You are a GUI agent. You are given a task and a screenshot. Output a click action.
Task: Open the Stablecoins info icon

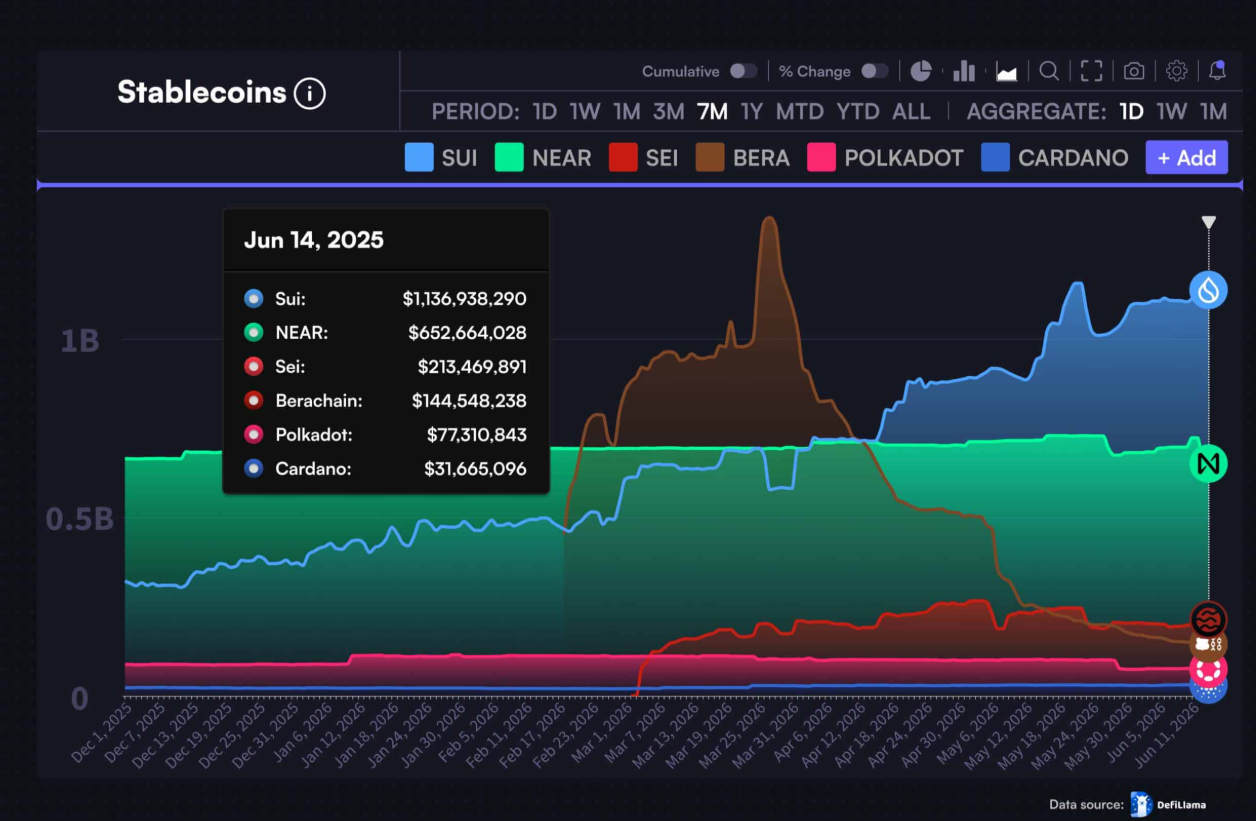click(x=310, y=94)
